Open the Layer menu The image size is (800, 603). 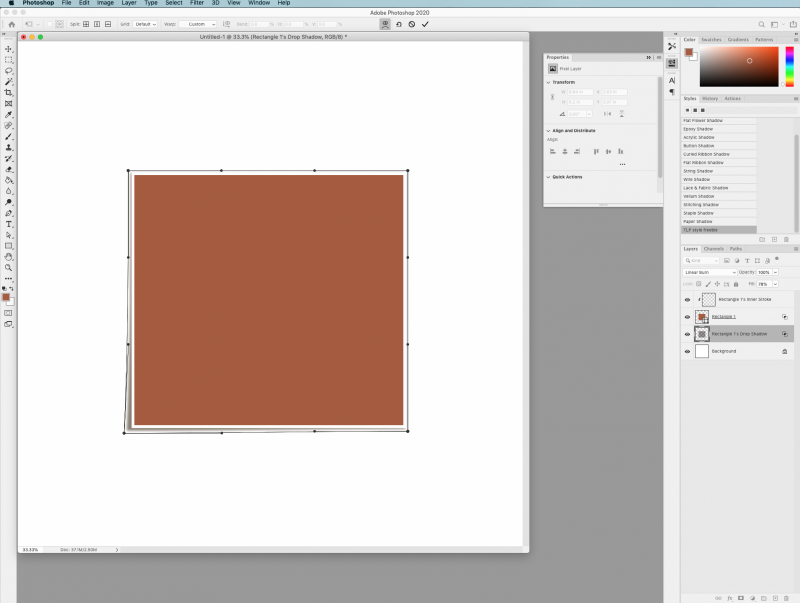click(129, 3)
